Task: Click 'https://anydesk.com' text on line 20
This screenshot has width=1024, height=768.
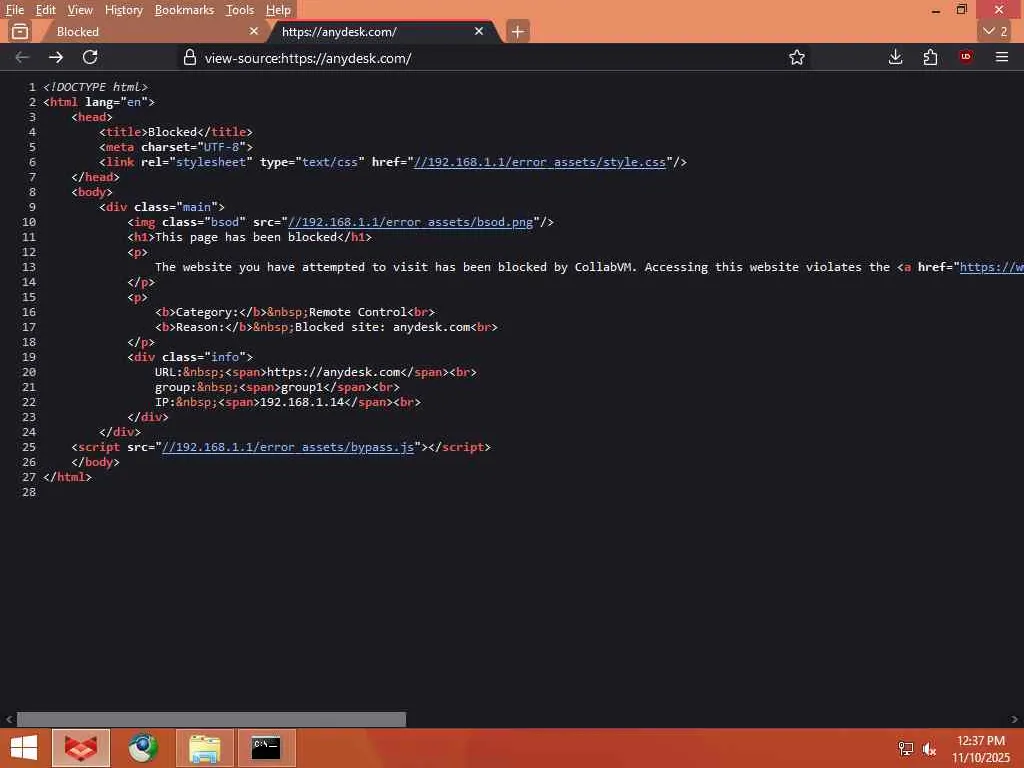Action: coord(333,372)
